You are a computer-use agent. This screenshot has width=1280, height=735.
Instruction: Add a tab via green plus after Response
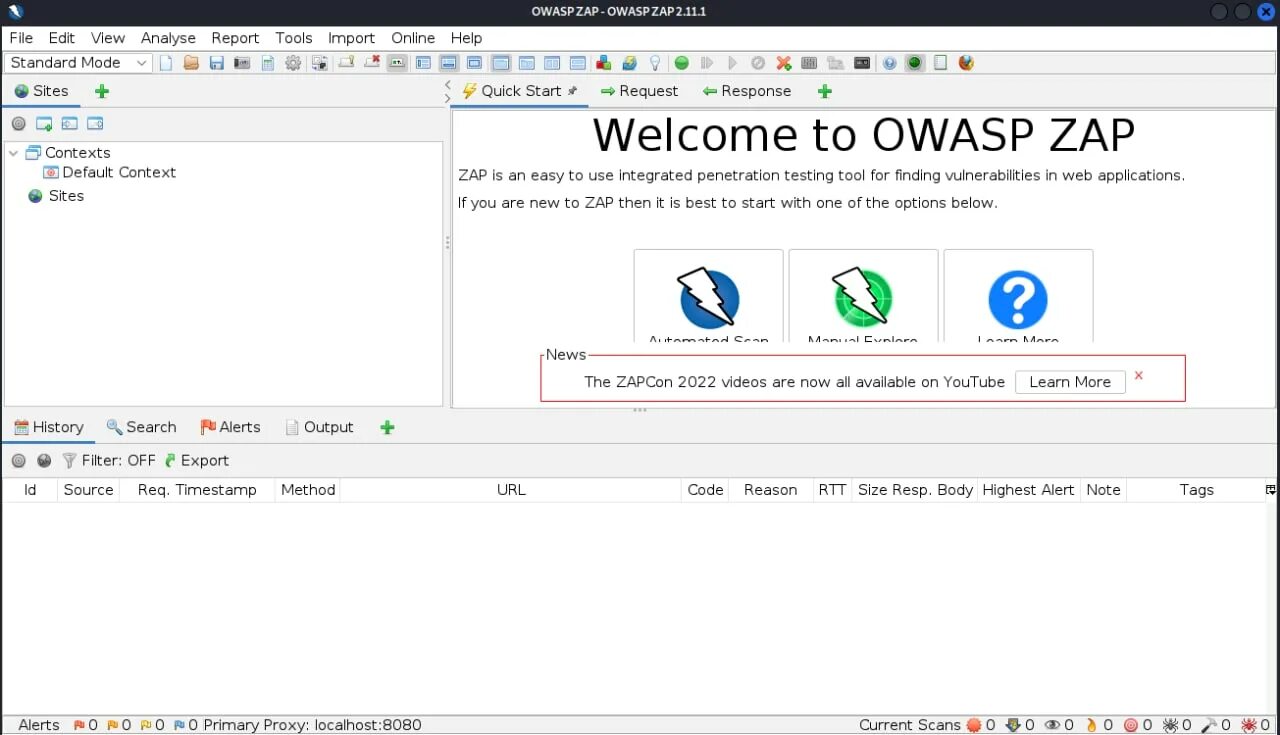pos(824,91)
